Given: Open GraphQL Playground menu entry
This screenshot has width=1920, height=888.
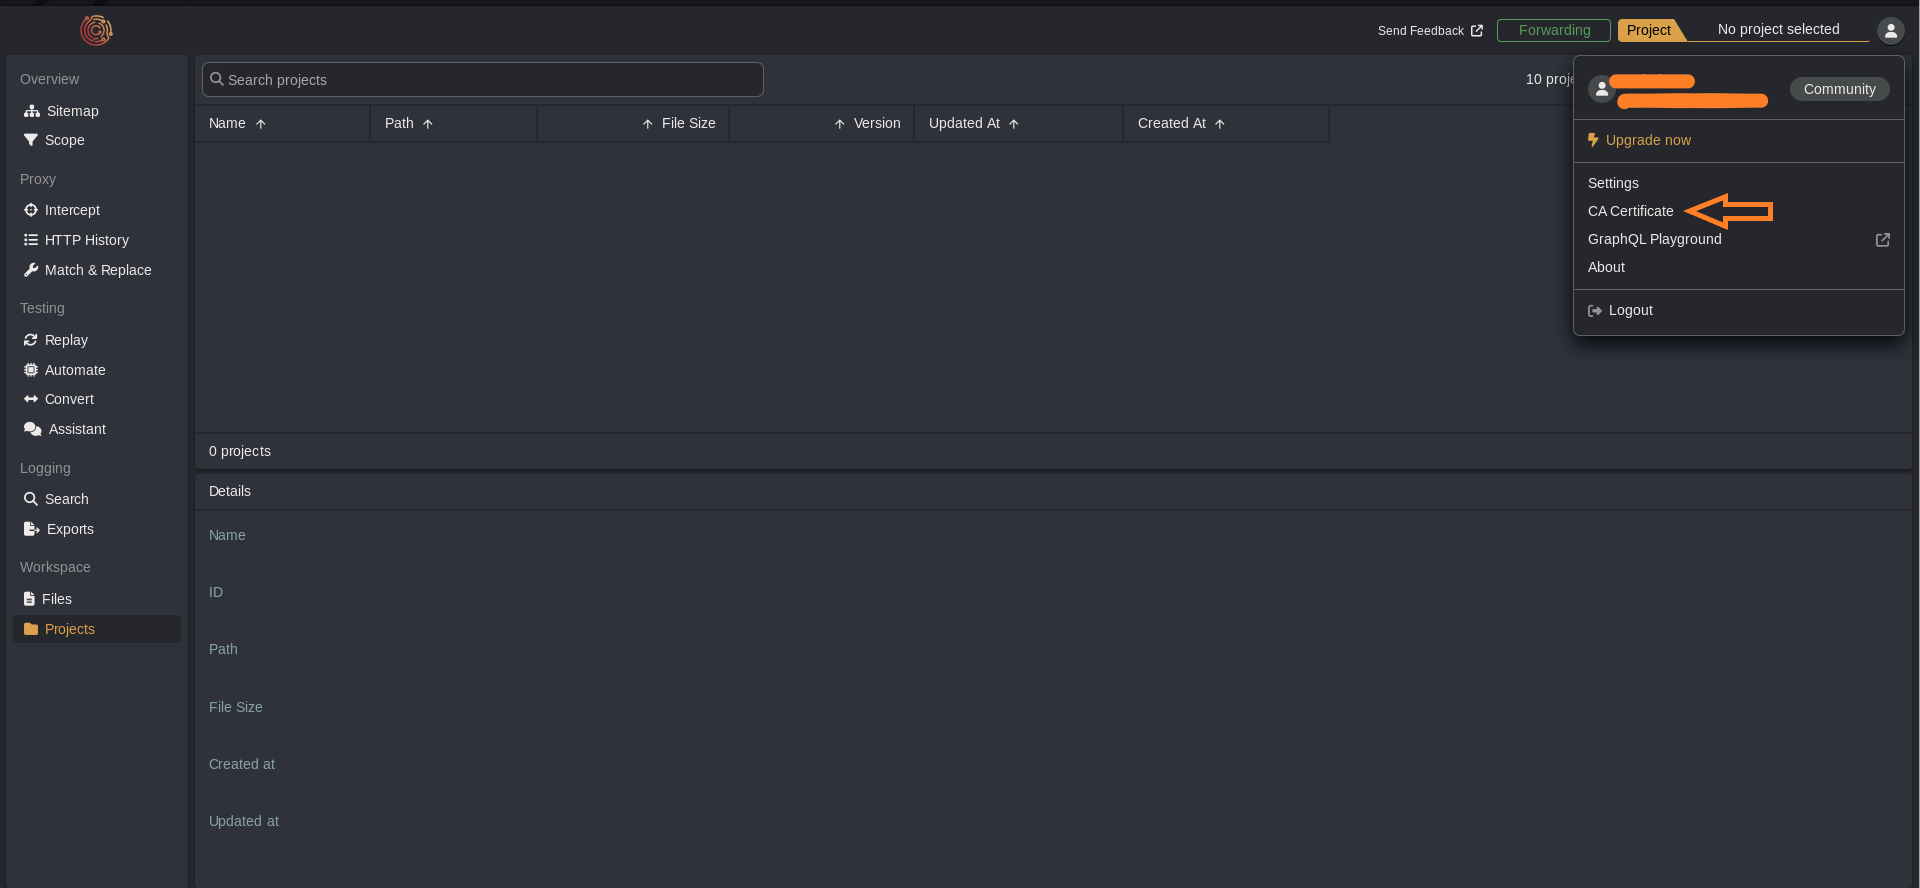Looking at the screenshot, I should click(x=1738, y=239).
